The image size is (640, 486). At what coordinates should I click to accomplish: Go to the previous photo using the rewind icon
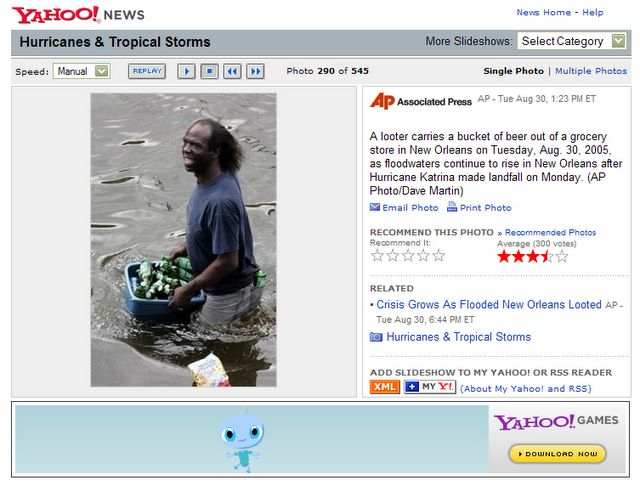232,71
